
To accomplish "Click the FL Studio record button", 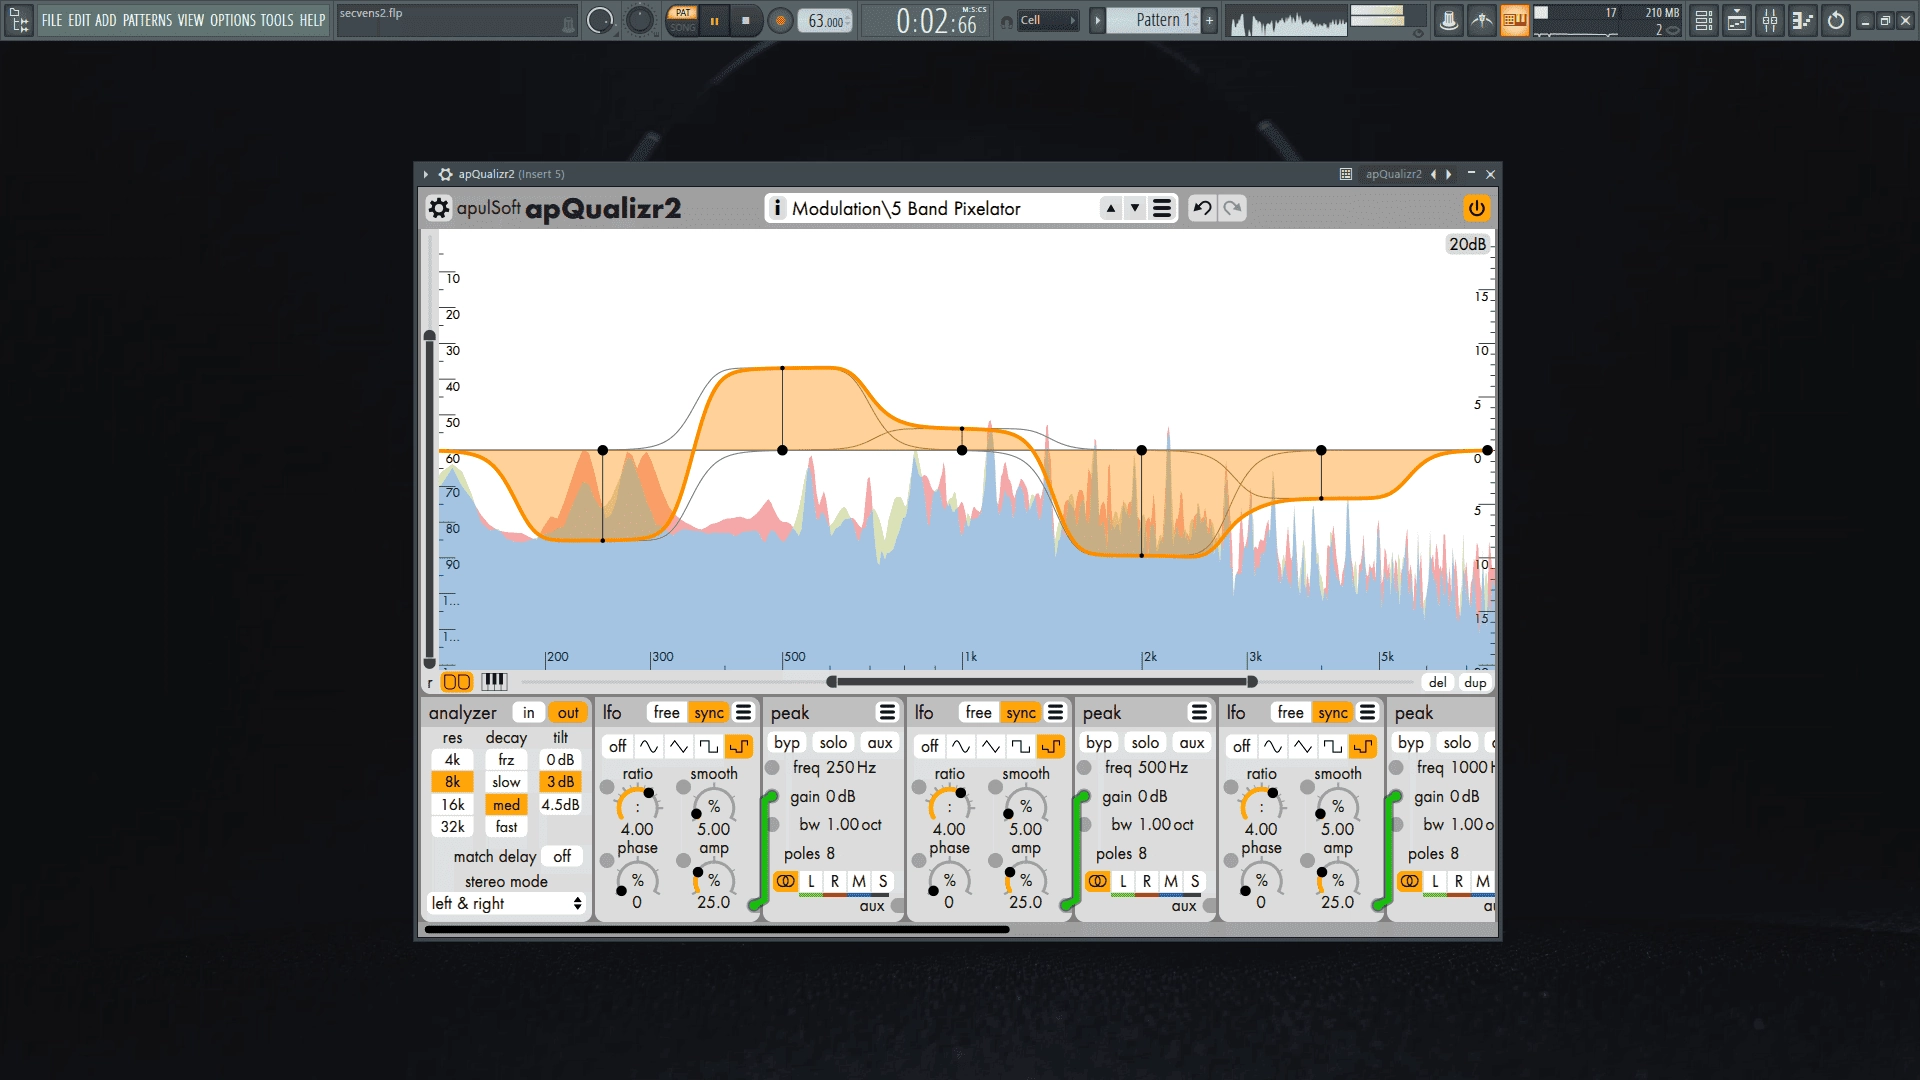I will point(780,20).
